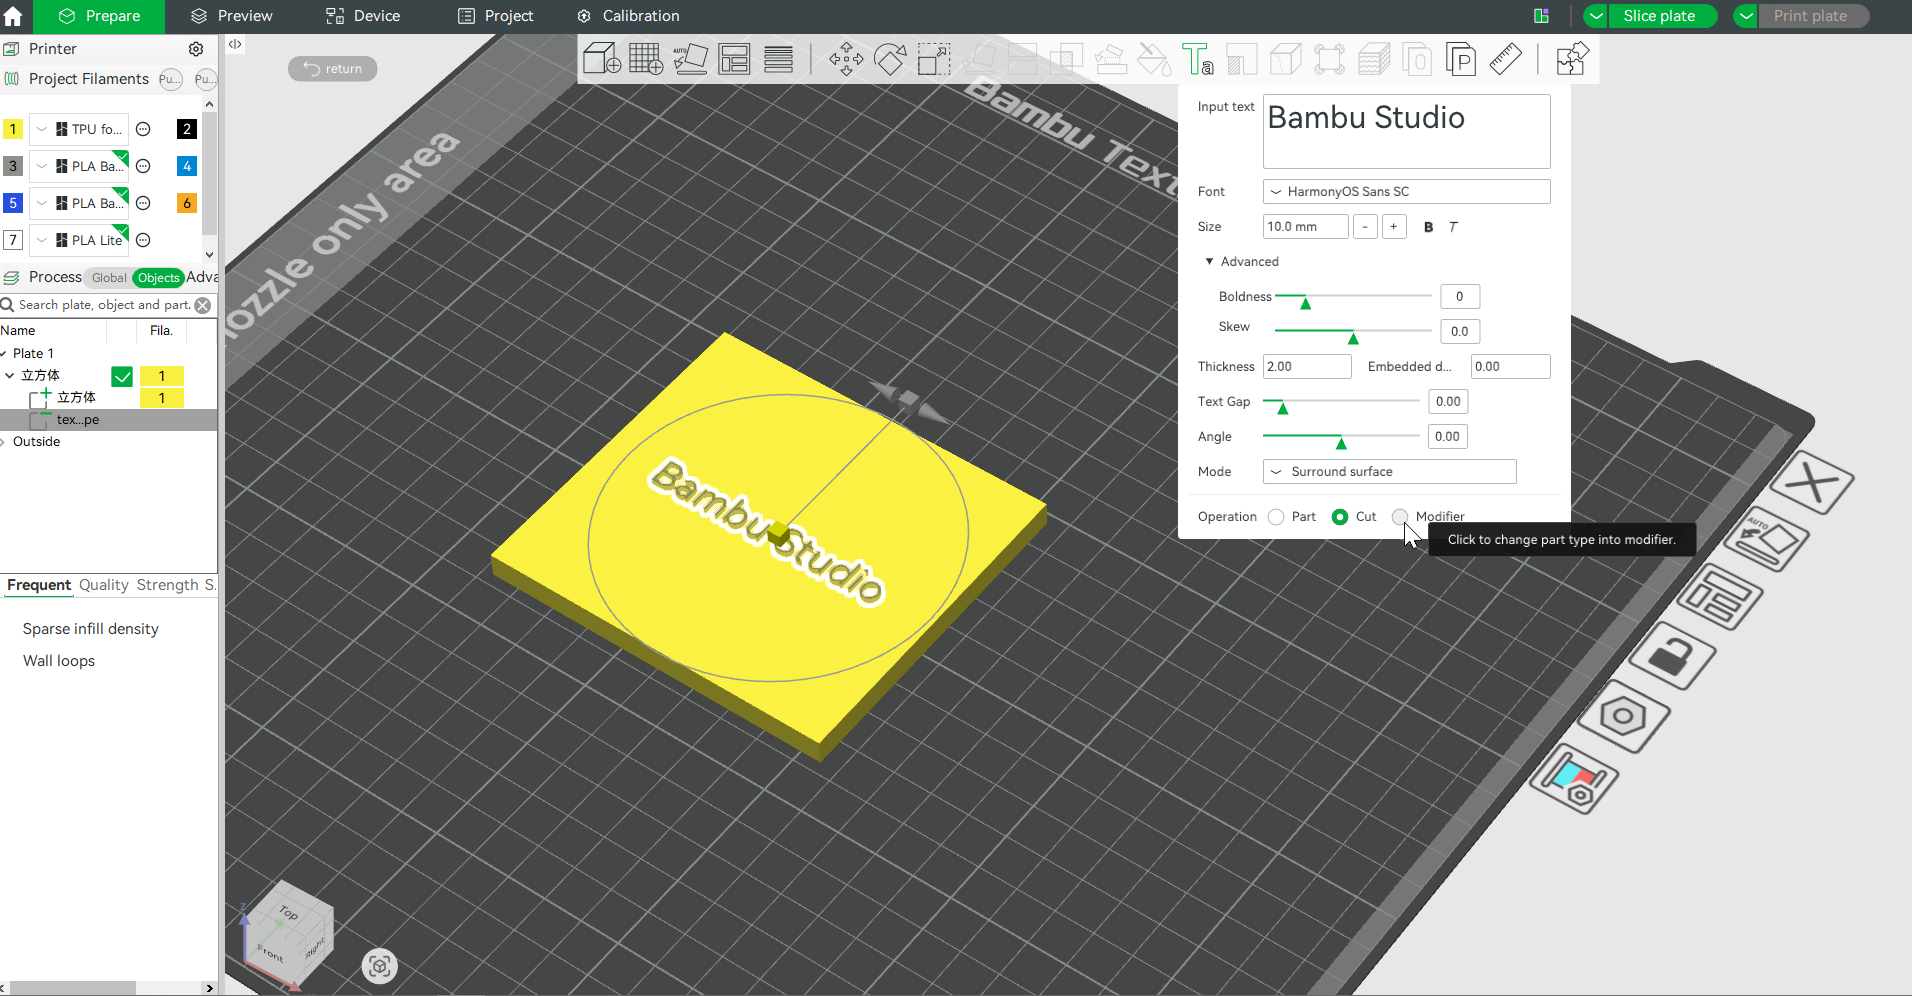Select the Move tool
The height and width of the screenshot is (996, 1912).
click(x=846, y=59)
